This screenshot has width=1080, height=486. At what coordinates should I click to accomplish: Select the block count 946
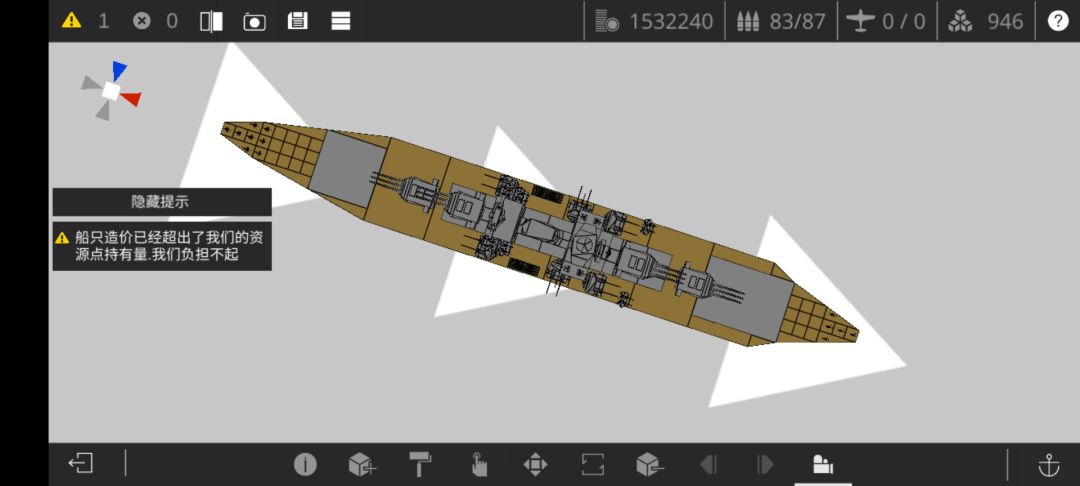[1005, 21]
